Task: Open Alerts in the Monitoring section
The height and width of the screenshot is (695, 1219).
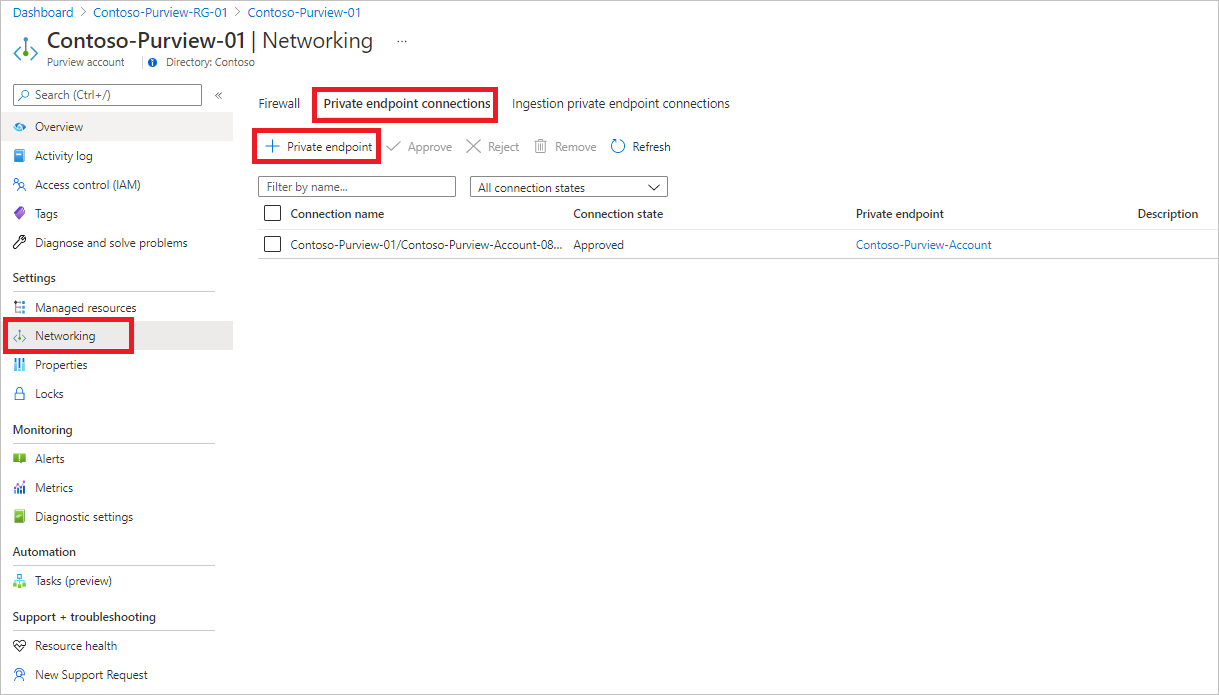Action: coord(48,458)
